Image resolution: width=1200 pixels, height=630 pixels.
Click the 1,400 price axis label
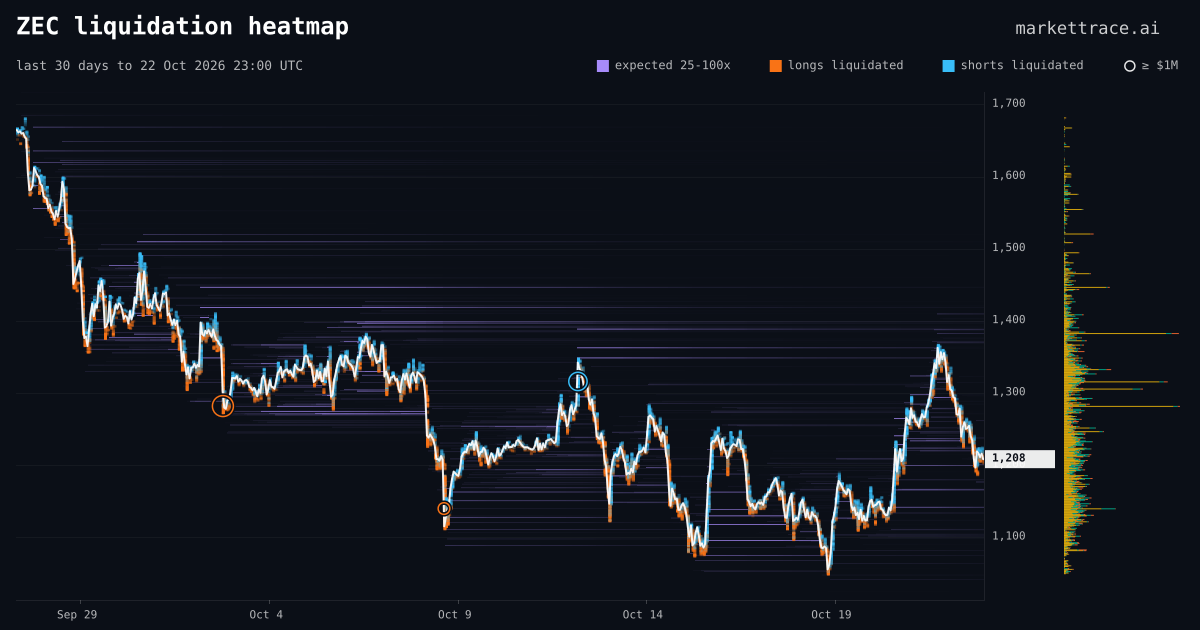pyautogui.click(x=1008, y=319)
